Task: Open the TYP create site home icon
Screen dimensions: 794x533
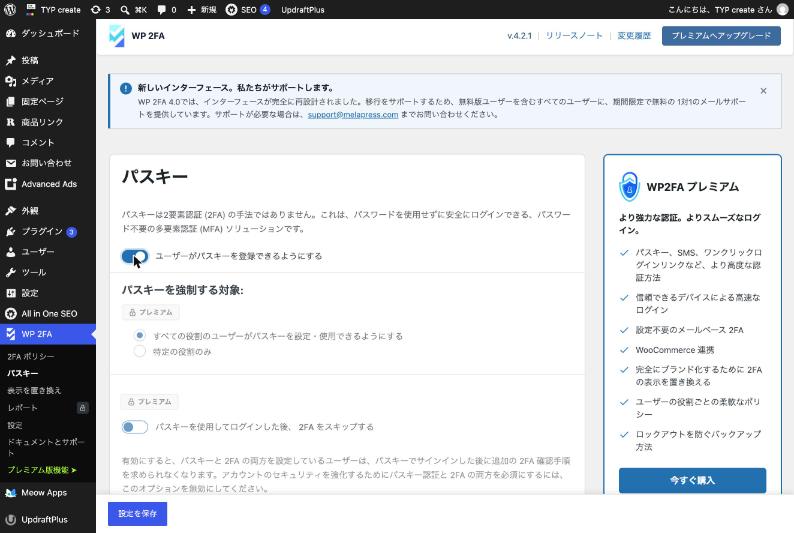Action: click(x=31, y=9)
